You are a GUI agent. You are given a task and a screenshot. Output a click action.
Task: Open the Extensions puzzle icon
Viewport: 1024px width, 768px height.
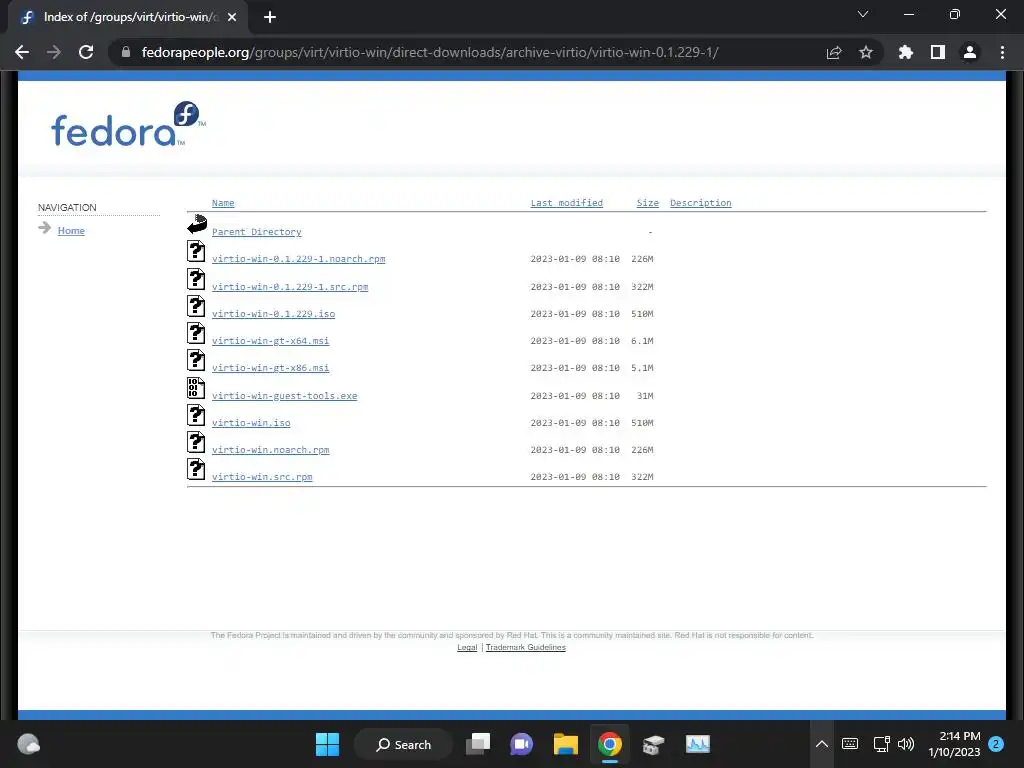point(906,52)
